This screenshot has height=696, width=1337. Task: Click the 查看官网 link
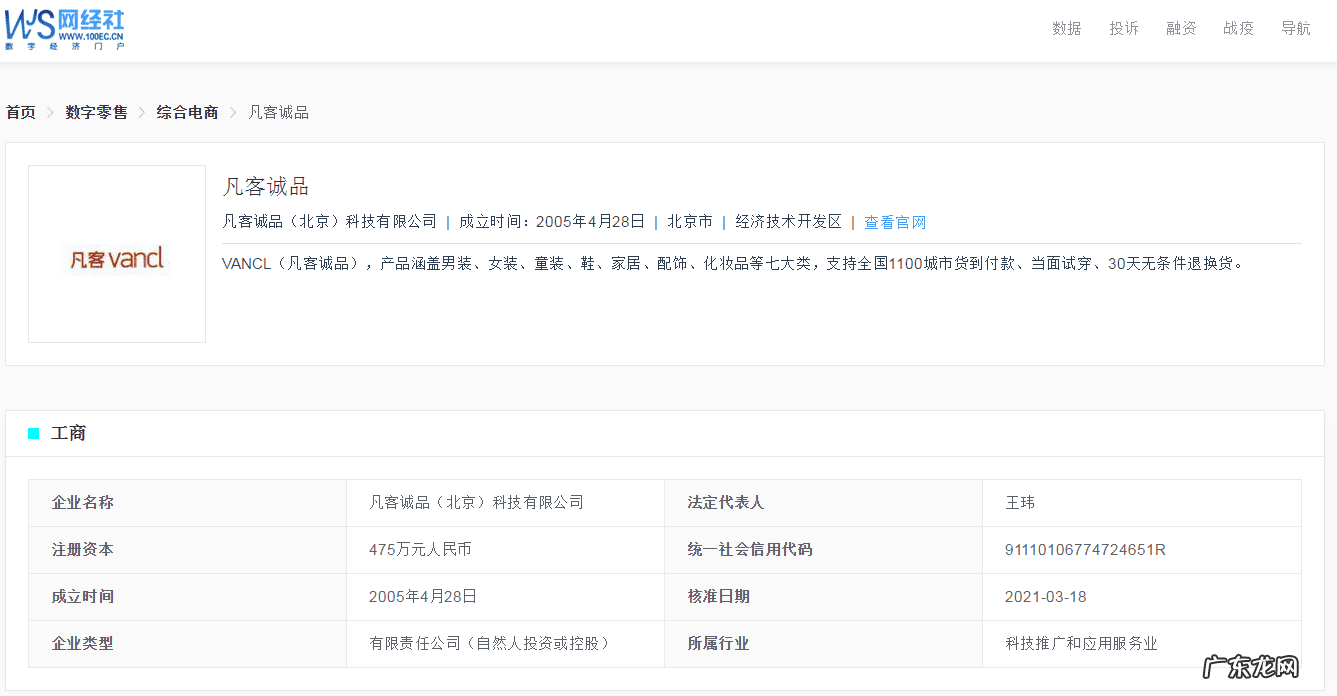[x=895, y=221]
